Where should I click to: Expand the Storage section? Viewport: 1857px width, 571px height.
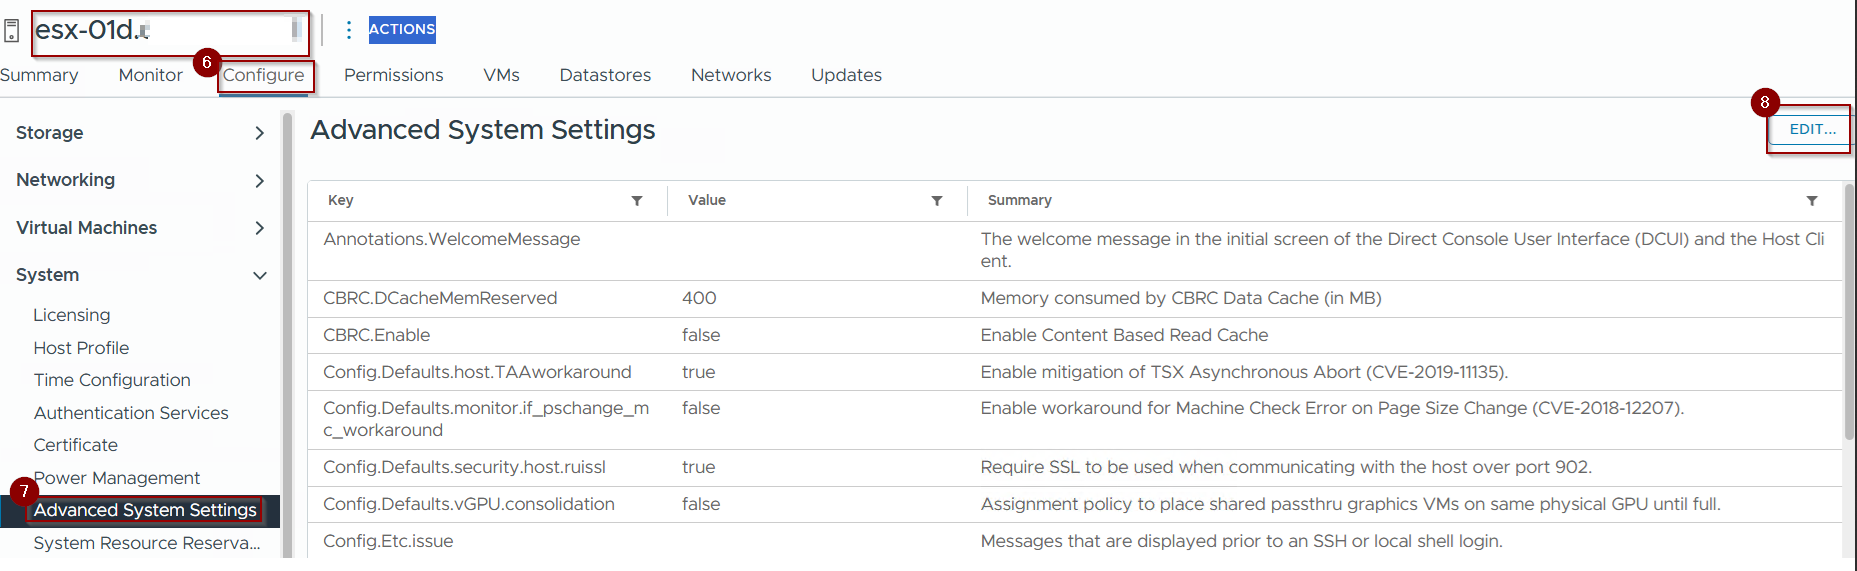[x=259, y=133]
